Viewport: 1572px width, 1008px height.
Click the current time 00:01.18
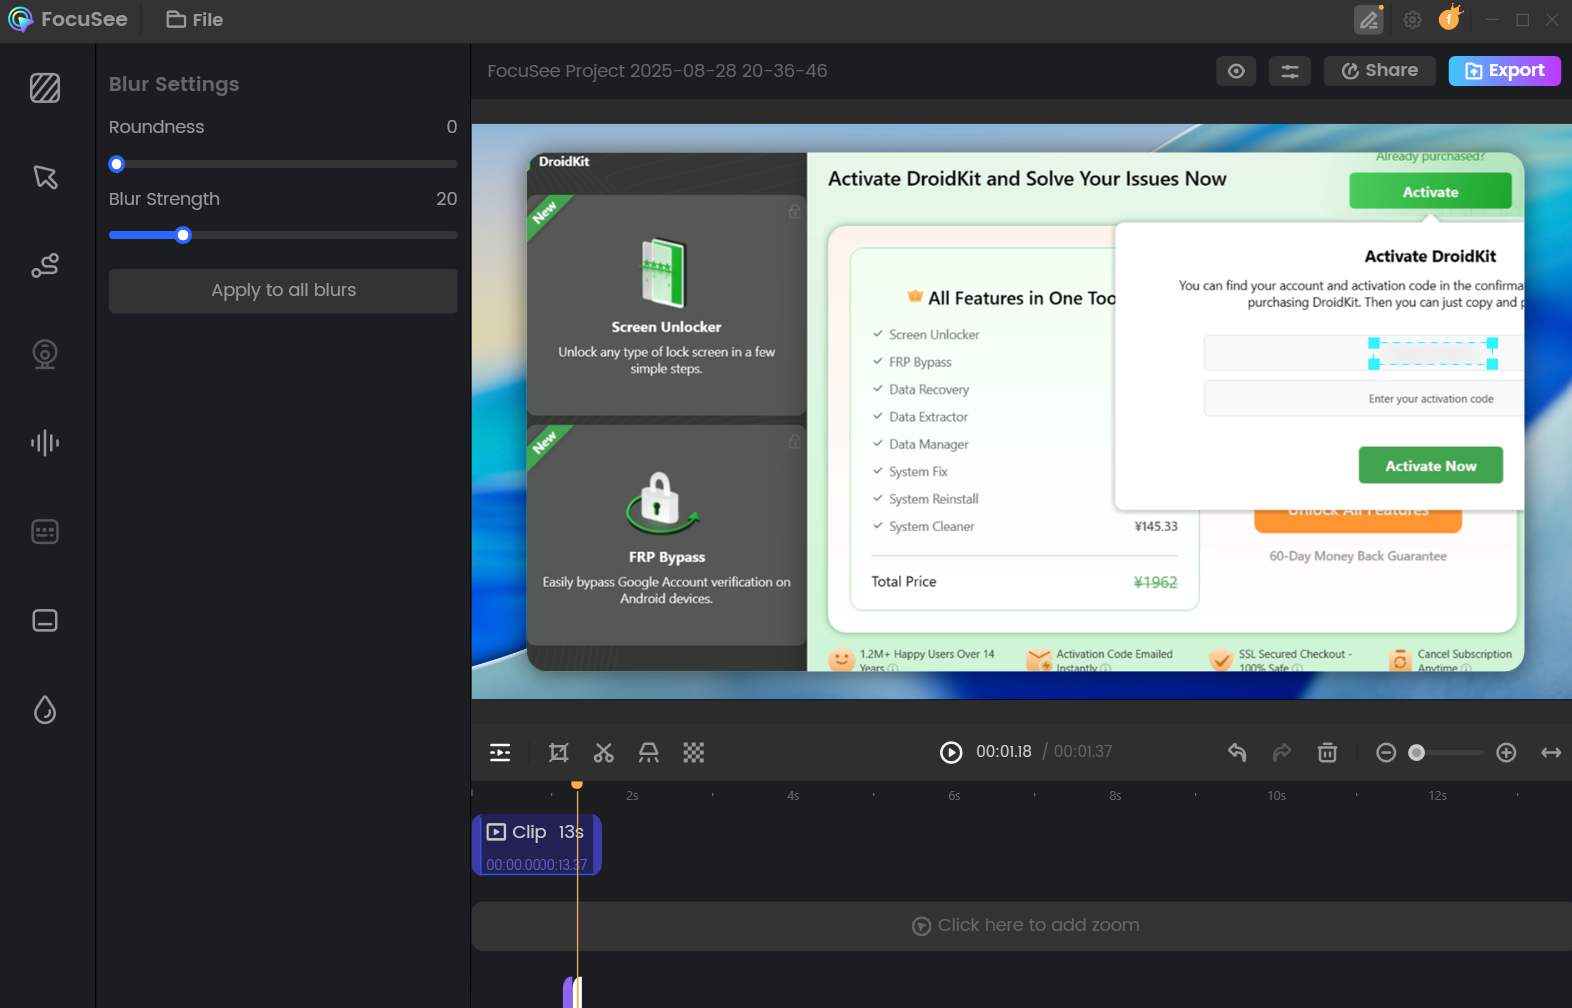(x=1004, y=751)
